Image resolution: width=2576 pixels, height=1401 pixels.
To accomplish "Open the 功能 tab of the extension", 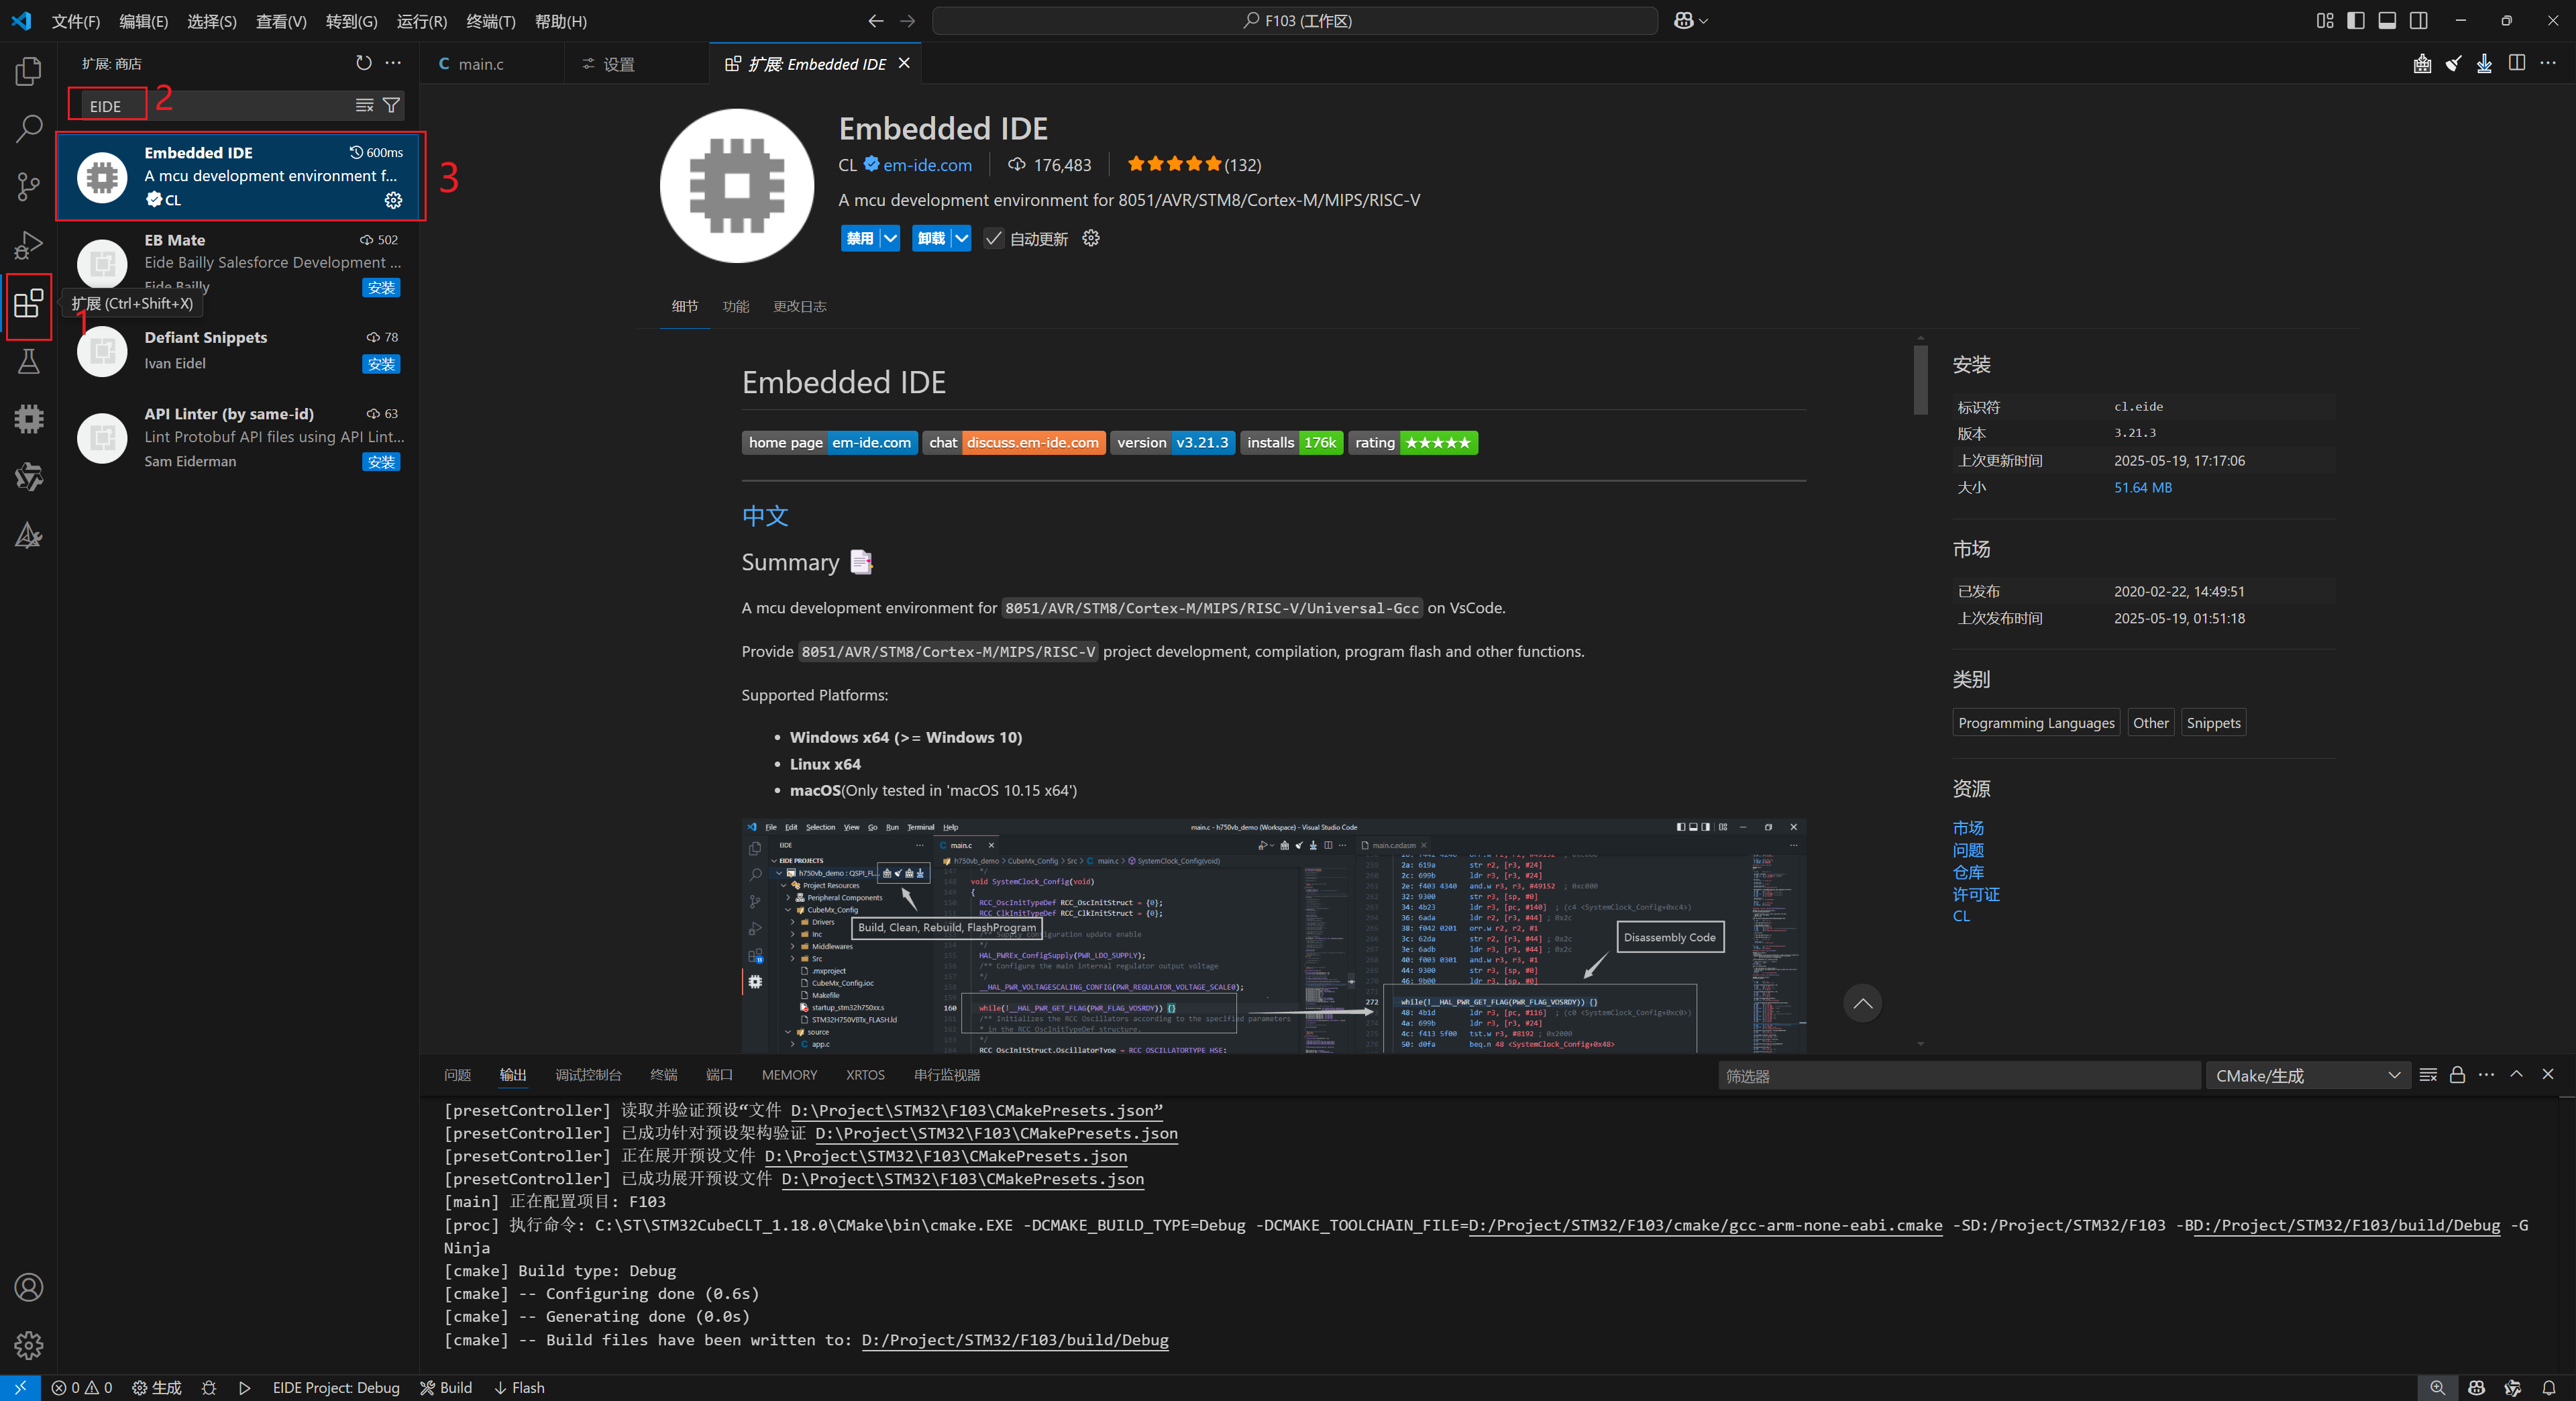I will (x=735, y=306).
